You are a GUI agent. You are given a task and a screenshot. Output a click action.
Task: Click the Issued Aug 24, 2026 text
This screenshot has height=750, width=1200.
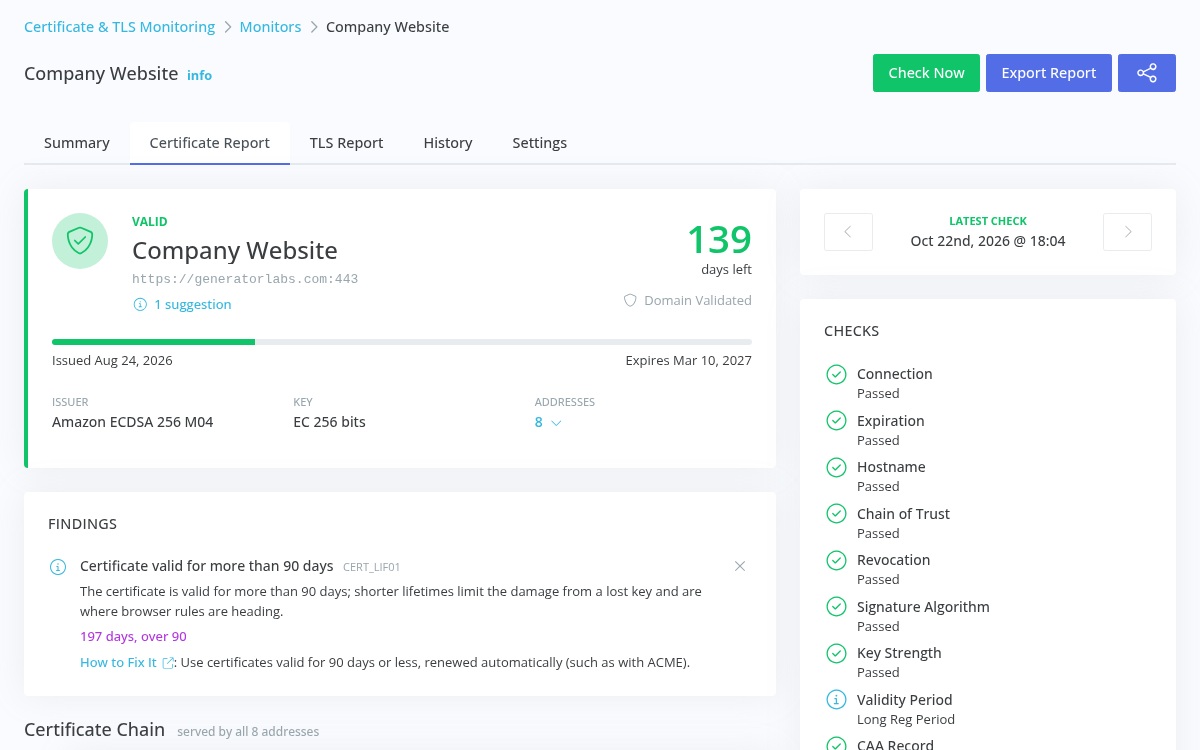click(x=112, y=360)
